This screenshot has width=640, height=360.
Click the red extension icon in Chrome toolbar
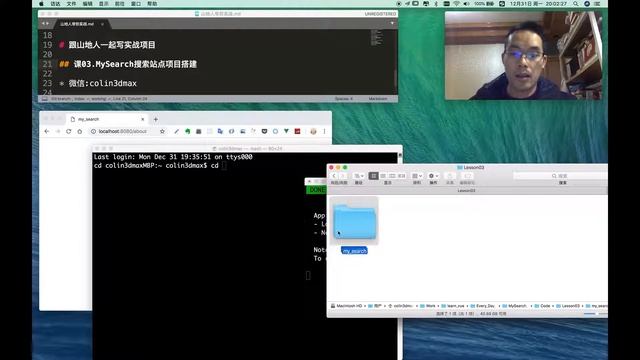pos(298,131)
